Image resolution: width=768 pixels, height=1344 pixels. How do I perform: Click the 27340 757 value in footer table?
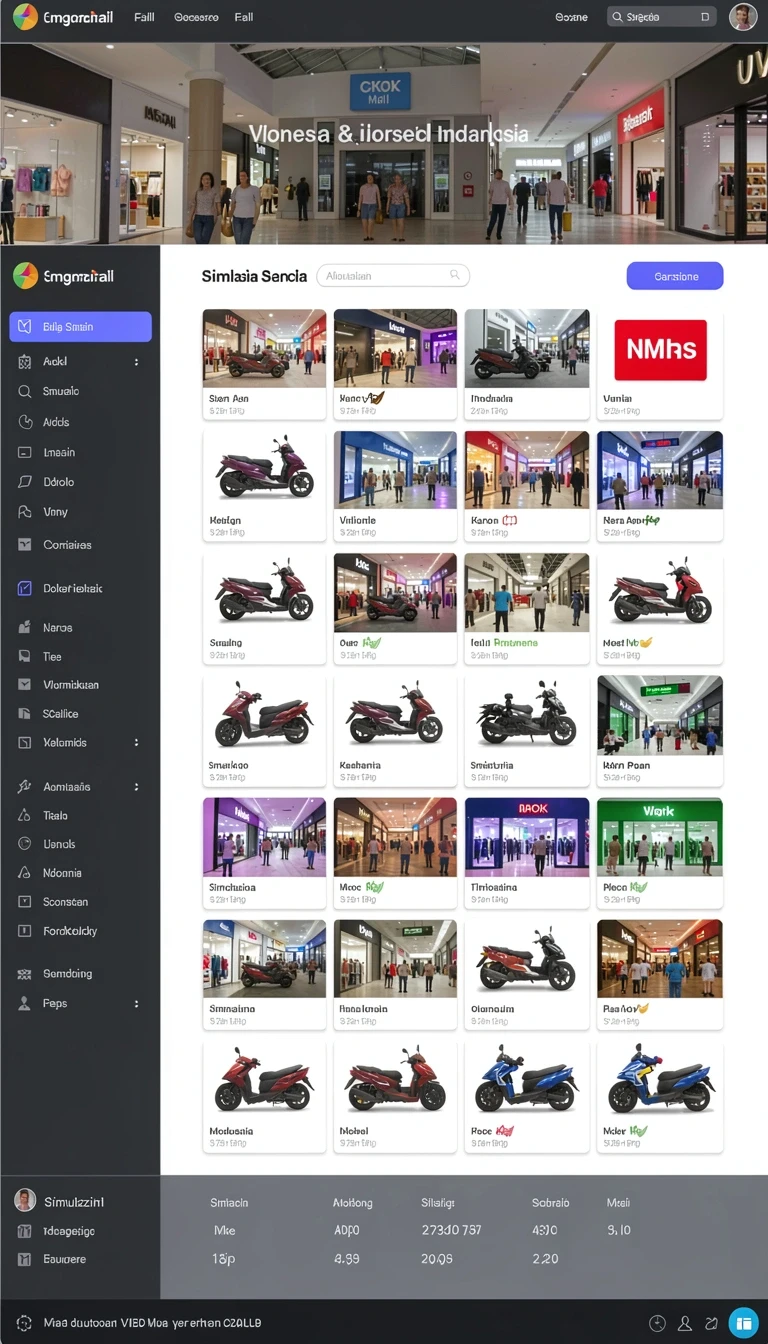tap(451, 1230)
